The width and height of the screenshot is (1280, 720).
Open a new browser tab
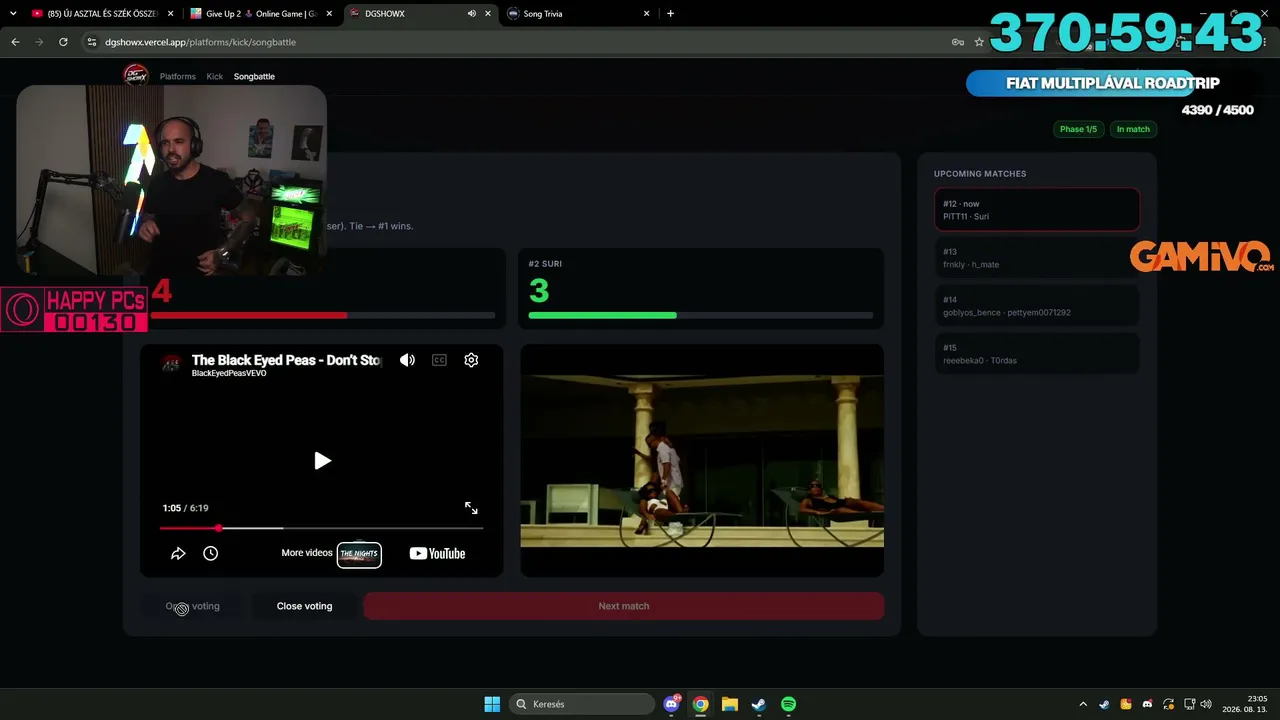click(x=670, y=14)
